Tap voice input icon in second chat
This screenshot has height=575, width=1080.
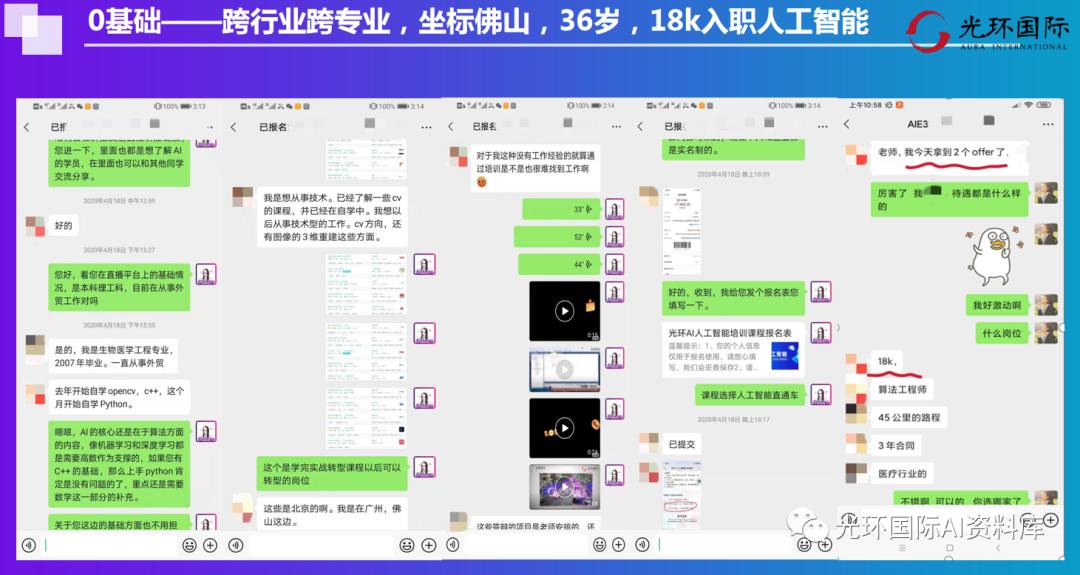pyautogui.click(x=236, y=545)
